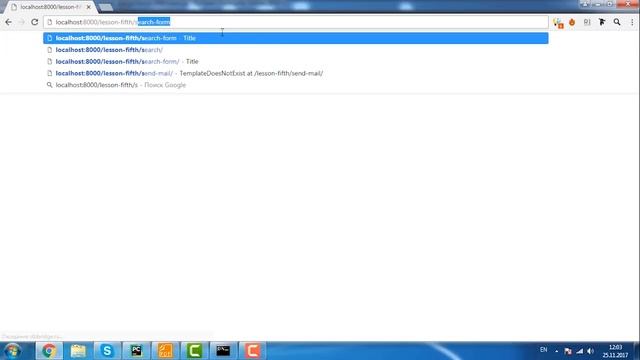The height and width of the screenshot is (360, 640).
Task: Click the search magnifier icon in the last suggestion
Action: coord(49,85)
